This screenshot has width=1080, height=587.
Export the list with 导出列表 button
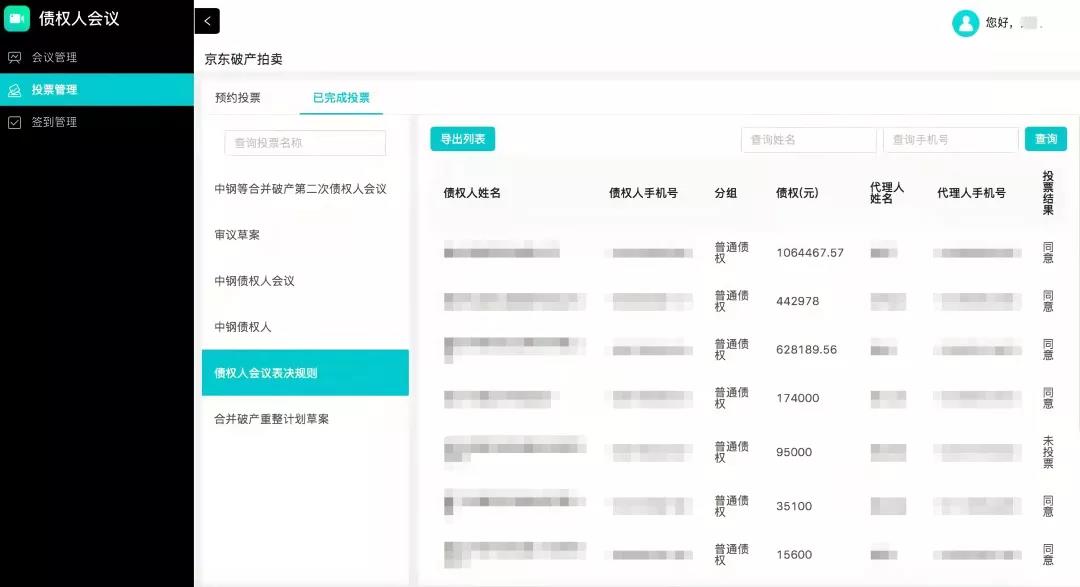pyautogui.click(x=462, y=139)
